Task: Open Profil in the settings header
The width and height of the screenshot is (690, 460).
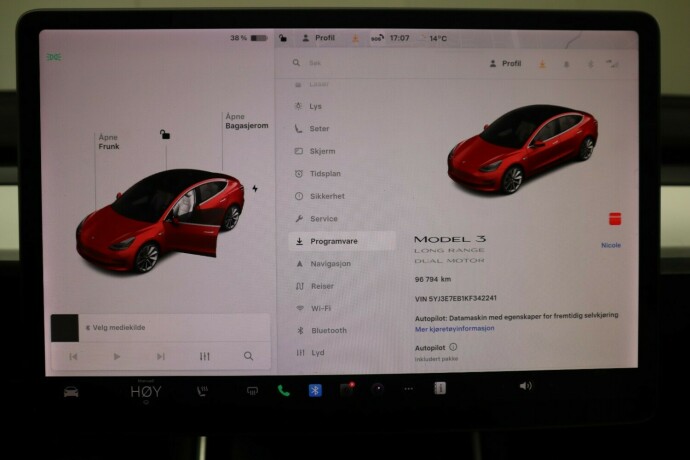Action: 505,64
